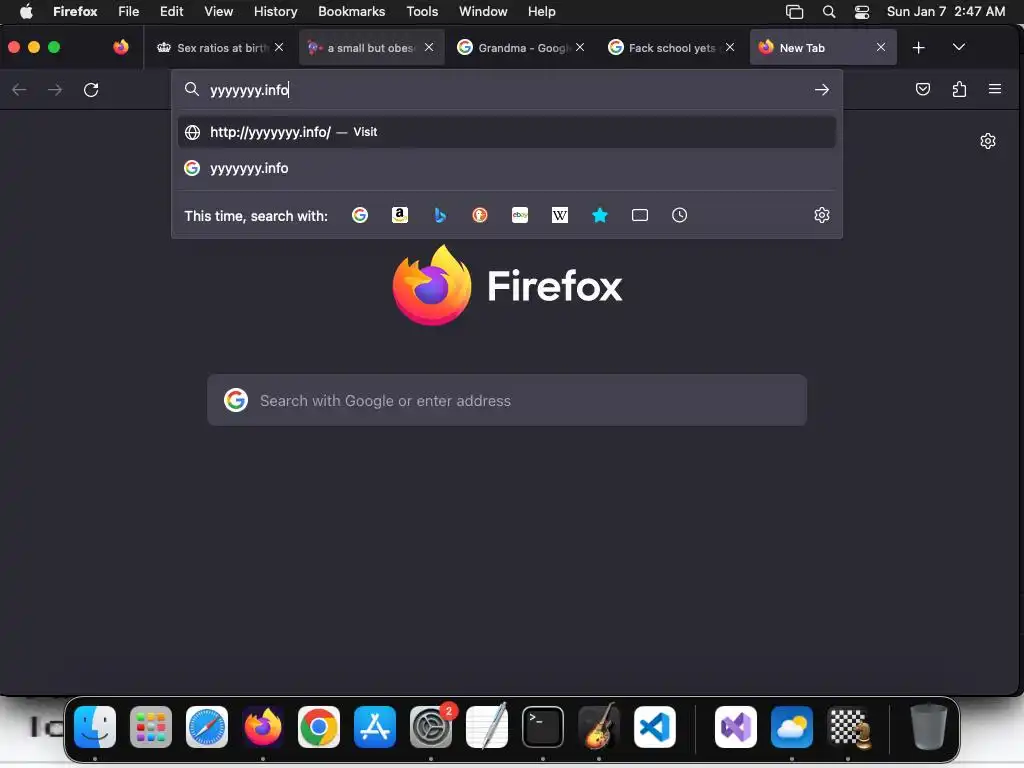Viewport: 1024px width, 768px height.
Task: Open the Help menu
Action: click(541, 11)
